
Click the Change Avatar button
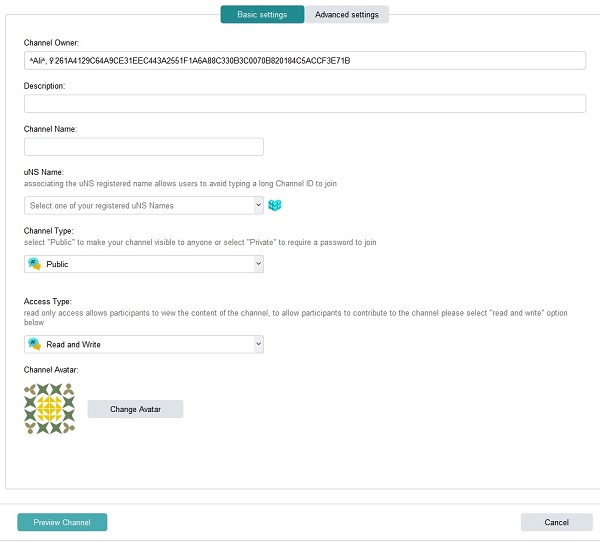point(135,409)
